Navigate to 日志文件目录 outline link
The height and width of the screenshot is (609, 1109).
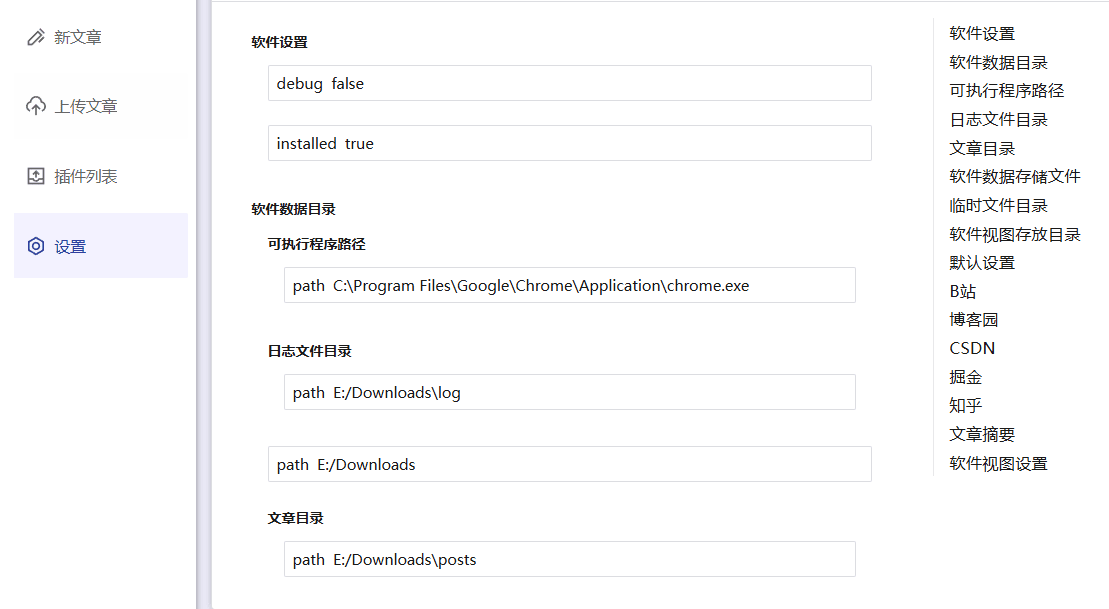[998, 120]
